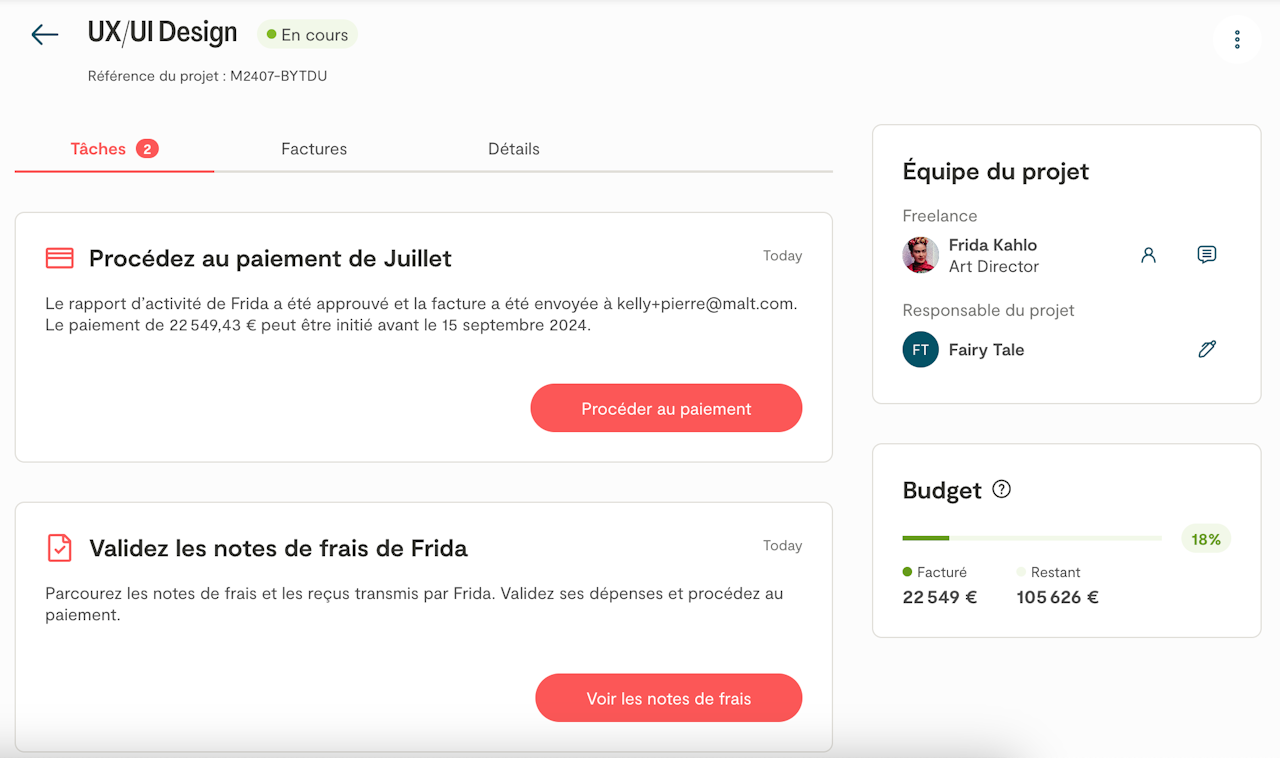
Task: Click the Frida Kahlo name link
Action: point(993,245)
